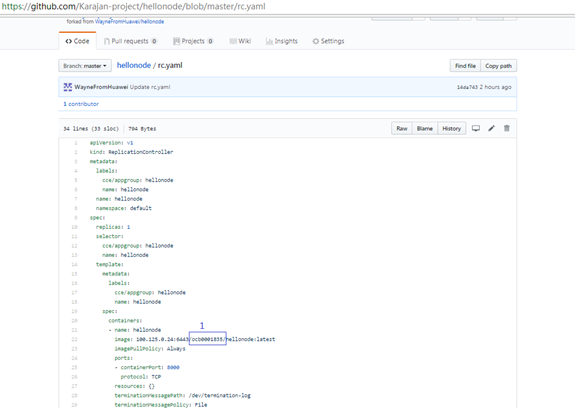Open the WayneFromHuawei author link
Image resolution: width=575 pixels, height=416 pixels.
101,87
